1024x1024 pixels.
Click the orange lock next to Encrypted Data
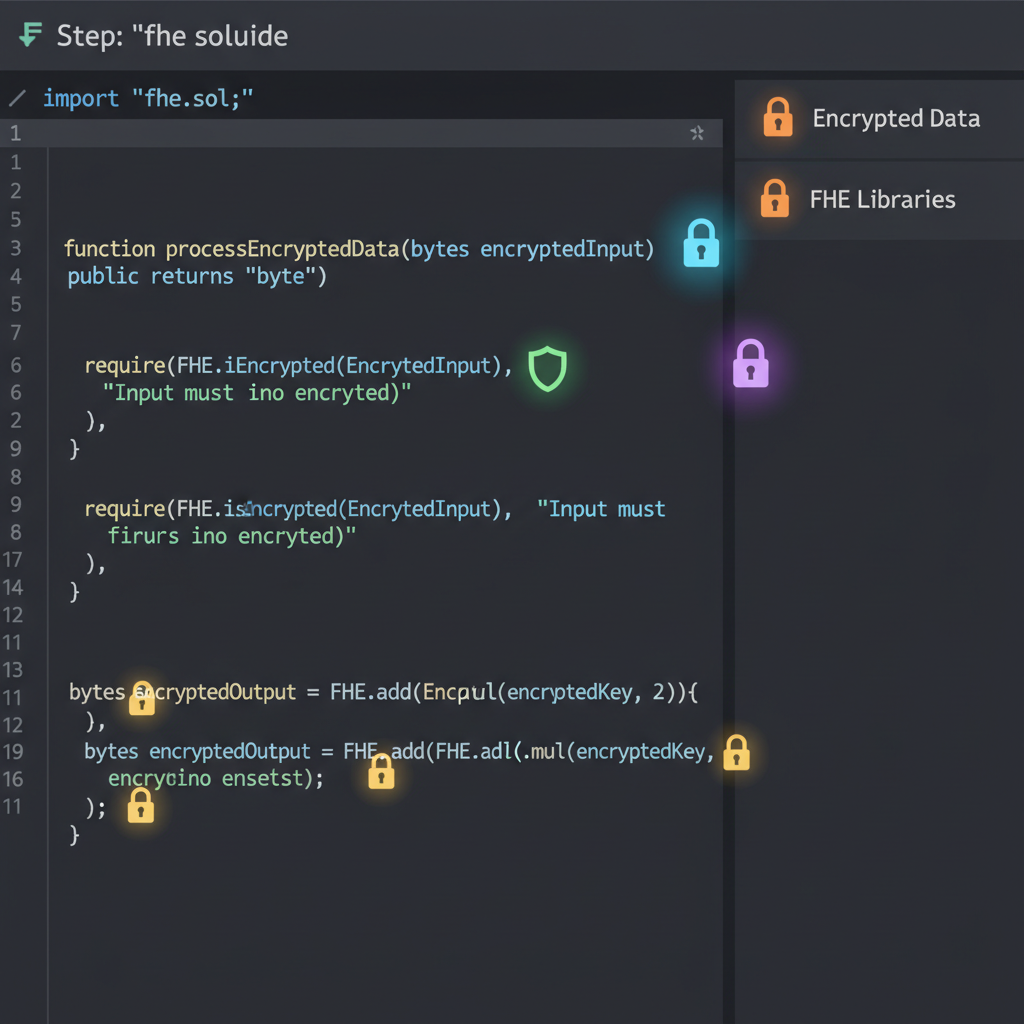point(778,117)
